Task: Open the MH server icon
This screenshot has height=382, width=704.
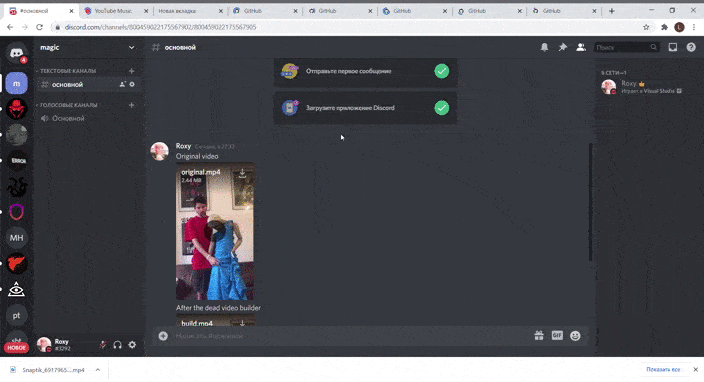Action: click(17, 238)
